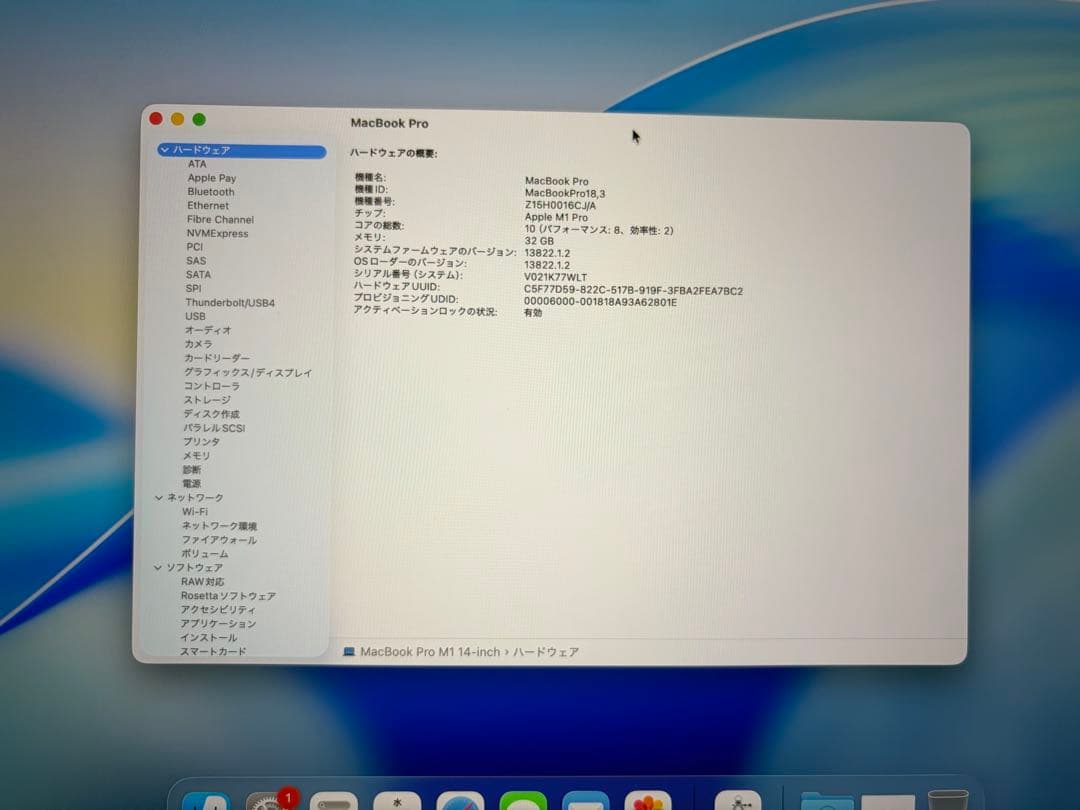Screen dimensions: 1080x810
Task: Click the model ID value MacBookPro18,3
Action: [565, 194]
